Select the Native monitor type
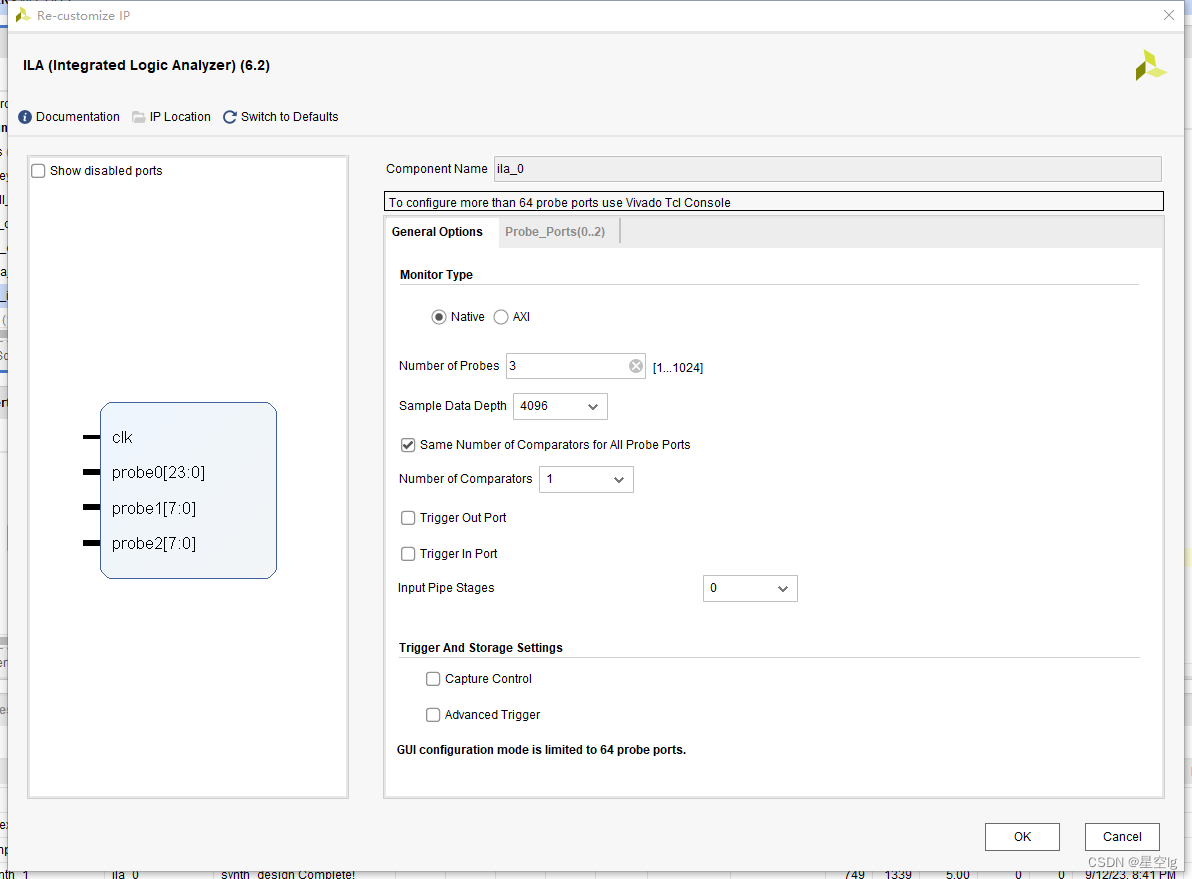1192x879 pixels. [x=439, y=317]
